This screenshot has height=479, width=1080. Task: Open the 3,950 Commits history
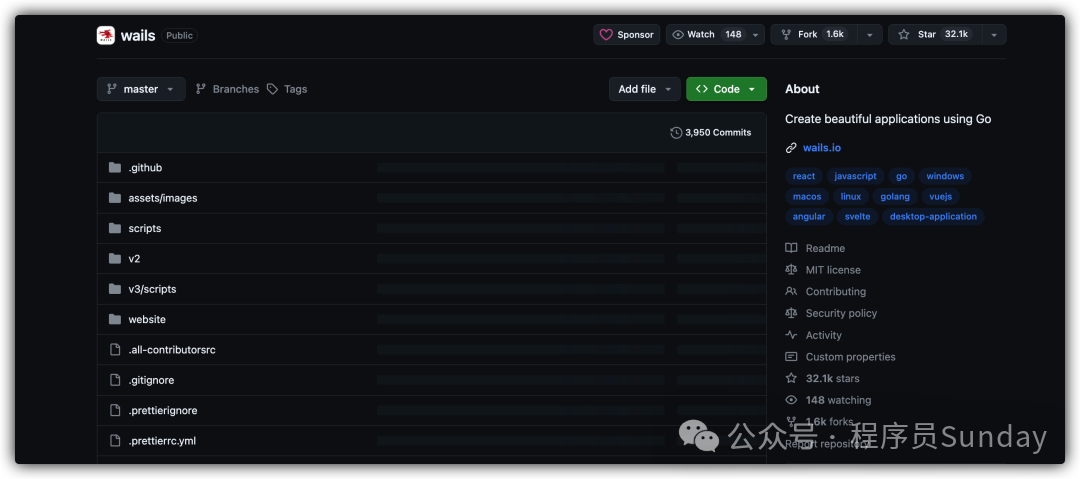pyautogui.click(x=711, y=132)
